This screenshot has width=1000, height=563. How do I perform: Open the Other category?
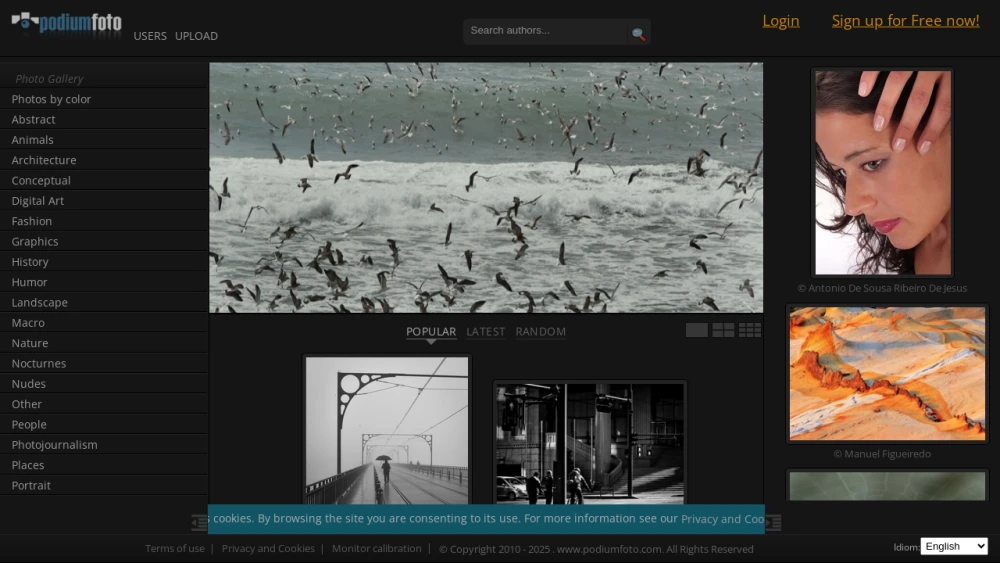point(104,405)
